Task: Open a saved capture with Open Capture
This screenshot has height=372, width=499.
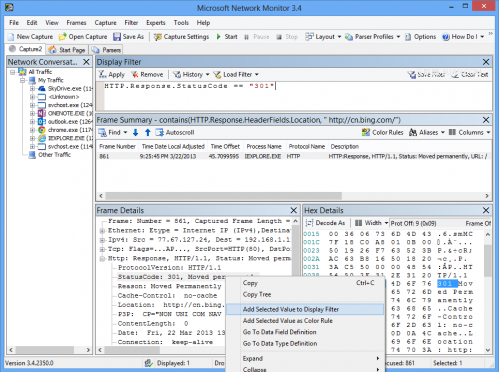Action: coord(83,37)
